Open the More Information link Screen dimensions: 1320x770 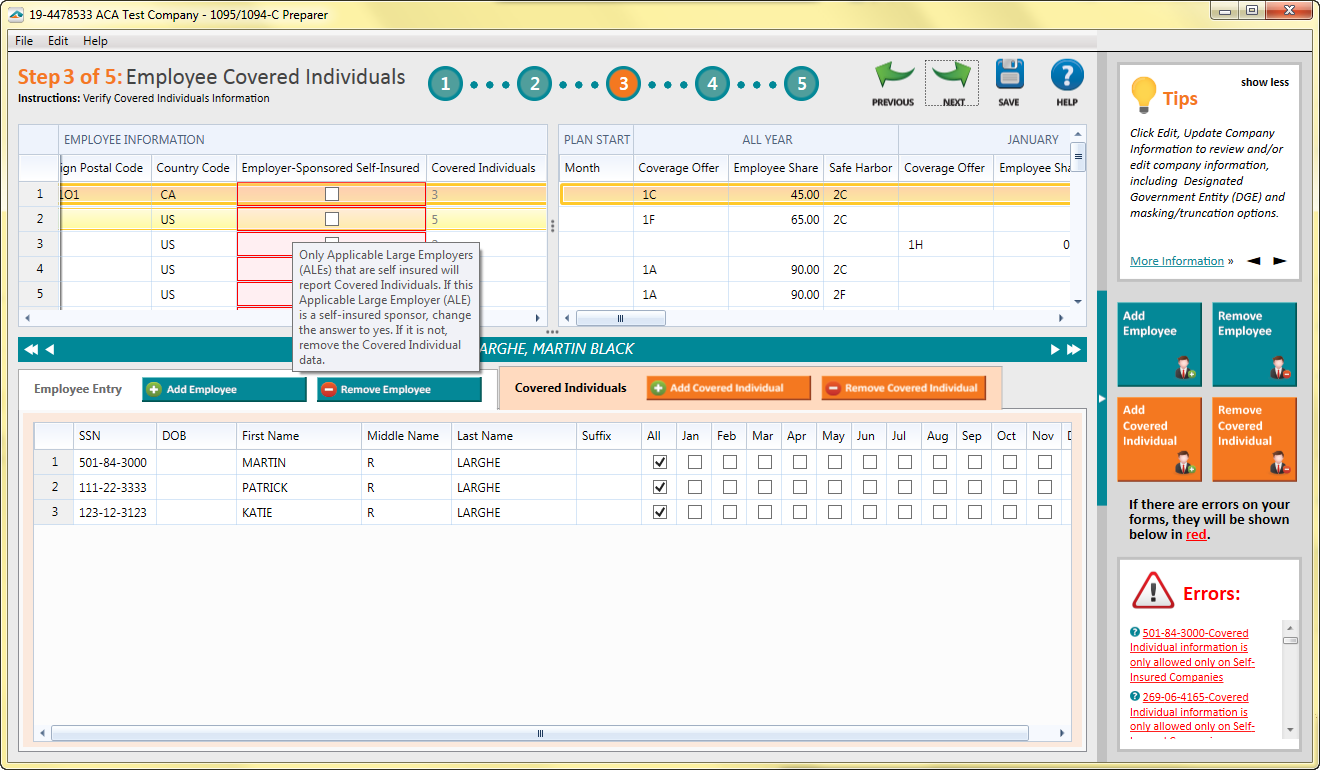pyautogui.click(x=1176, y=261)
